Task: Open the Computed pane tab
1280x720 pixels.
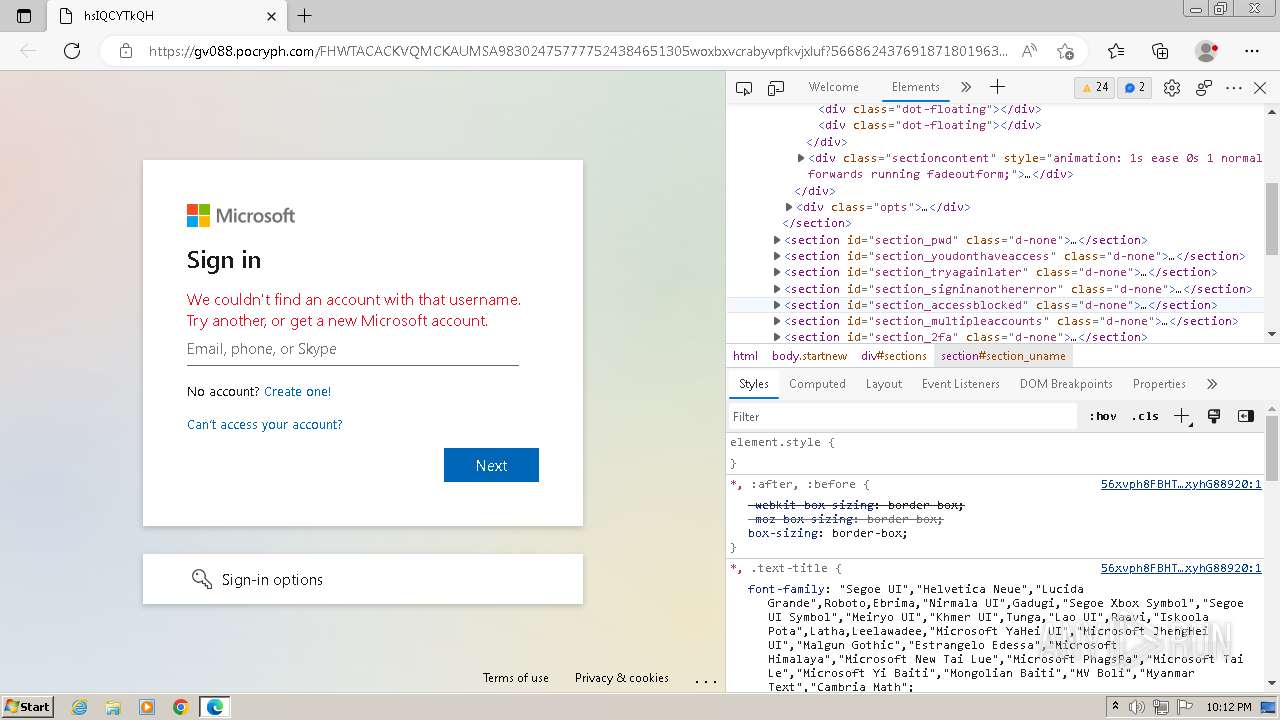Action: [817, 384]
